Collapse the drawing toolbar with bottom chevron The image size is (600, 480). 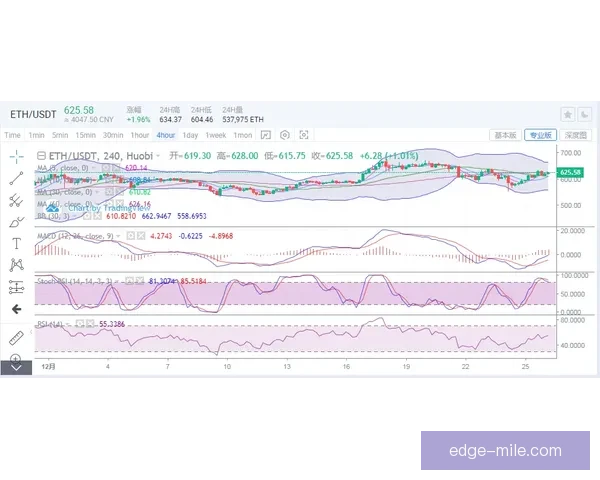pyautogui.click(x=16, y=368)
